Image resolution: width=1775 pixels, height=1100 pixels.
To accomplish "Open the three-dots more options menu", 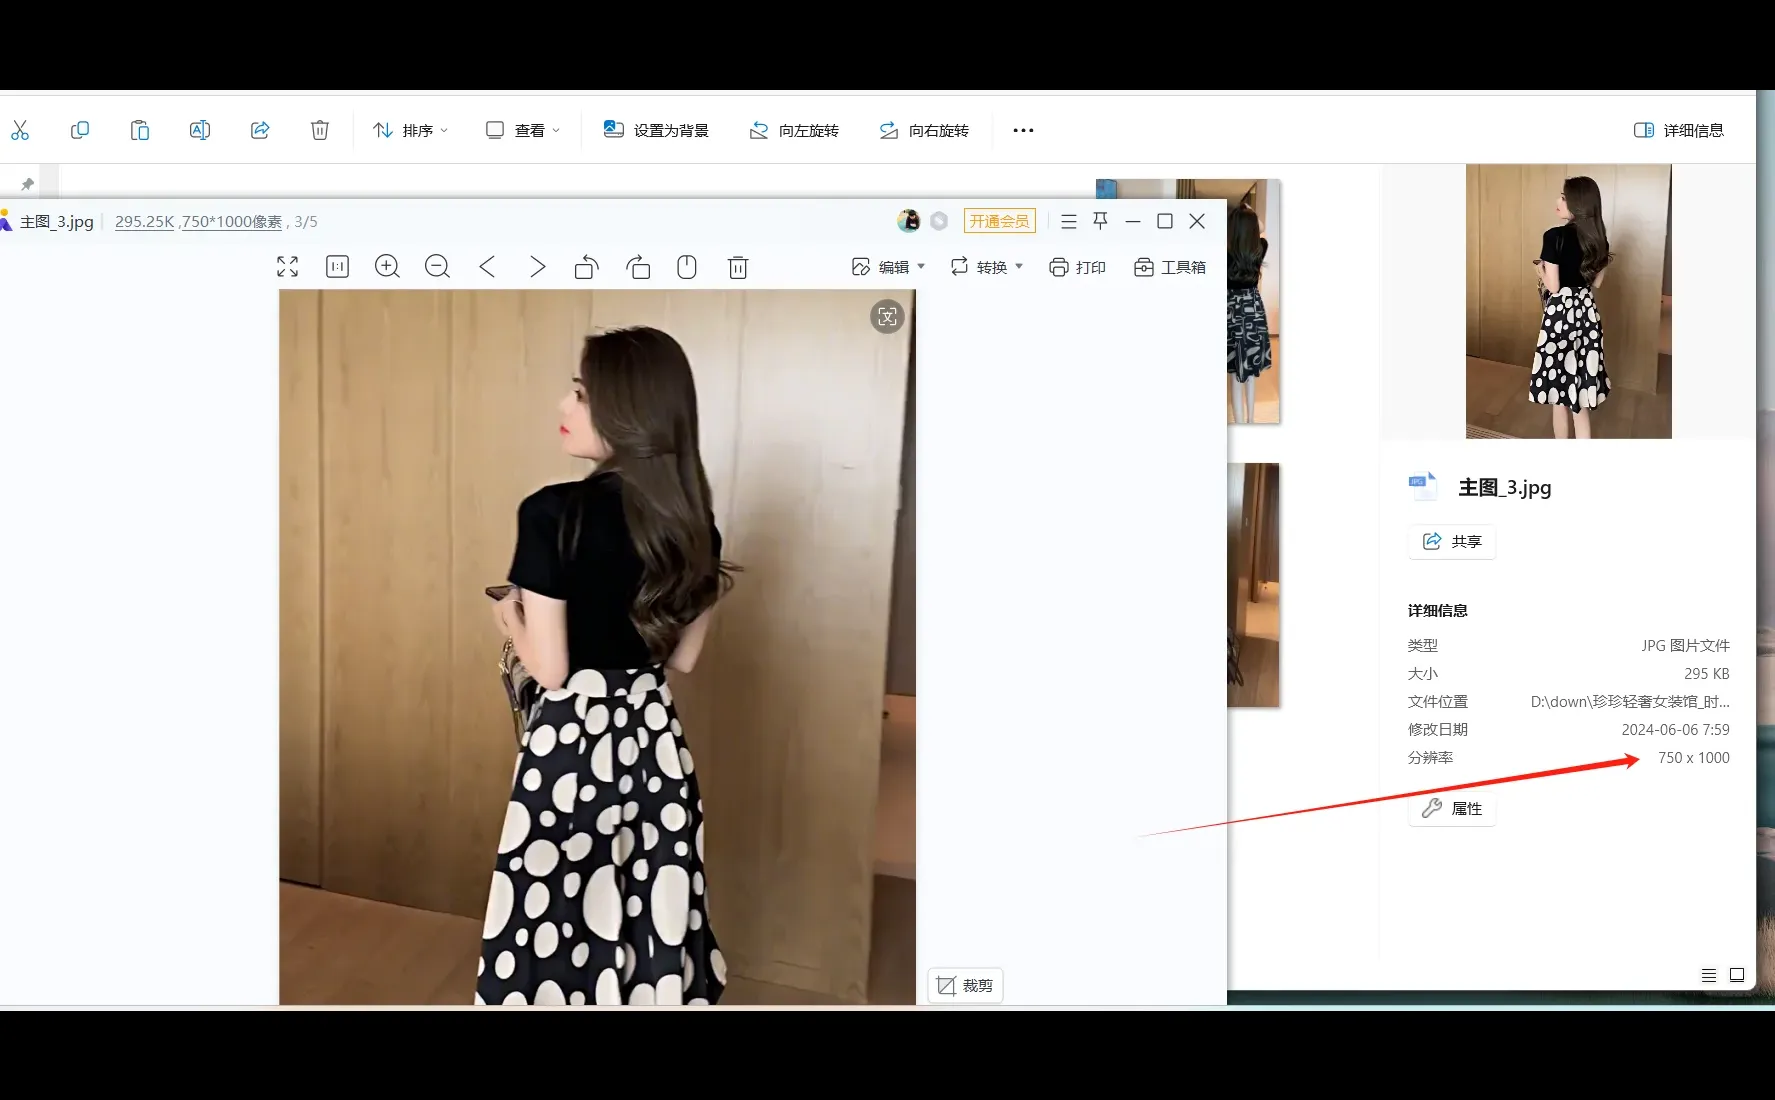I will pyautogui.click(x=1023, y=130).
